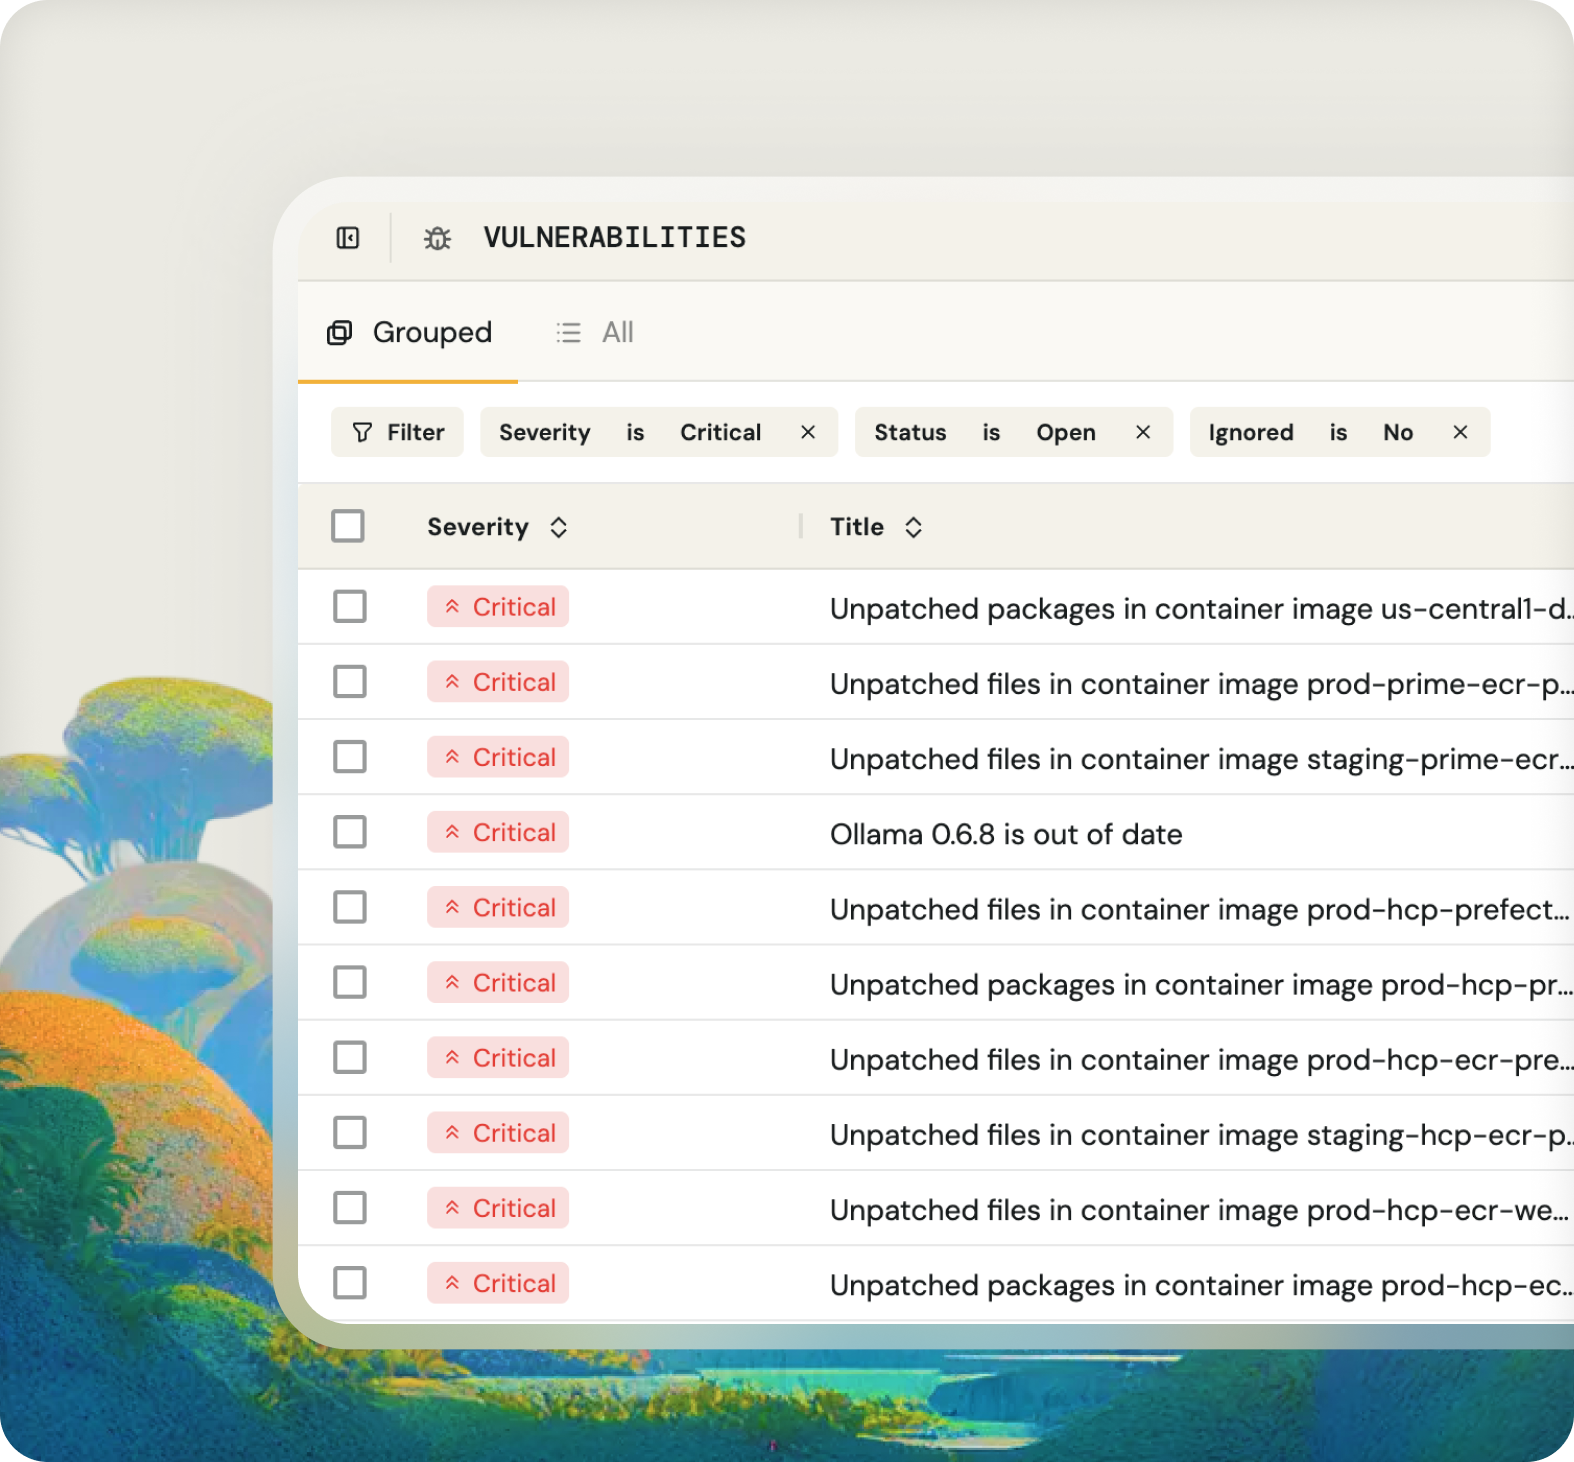Sort by Severity using sort arrows
This screenshot has height=1462, width=1574.
click(559, 527)
